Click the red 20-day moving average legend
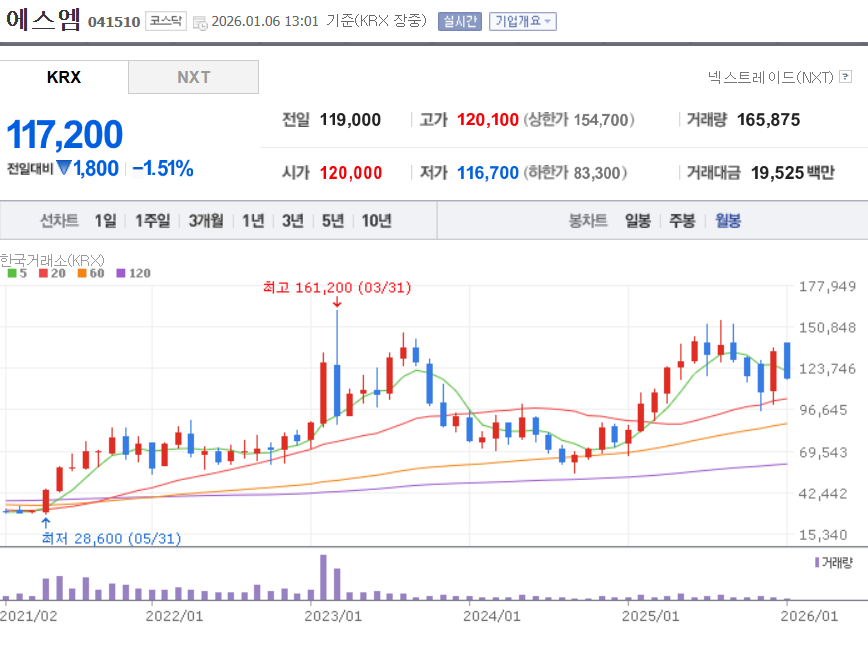 [x=52, y=273]
